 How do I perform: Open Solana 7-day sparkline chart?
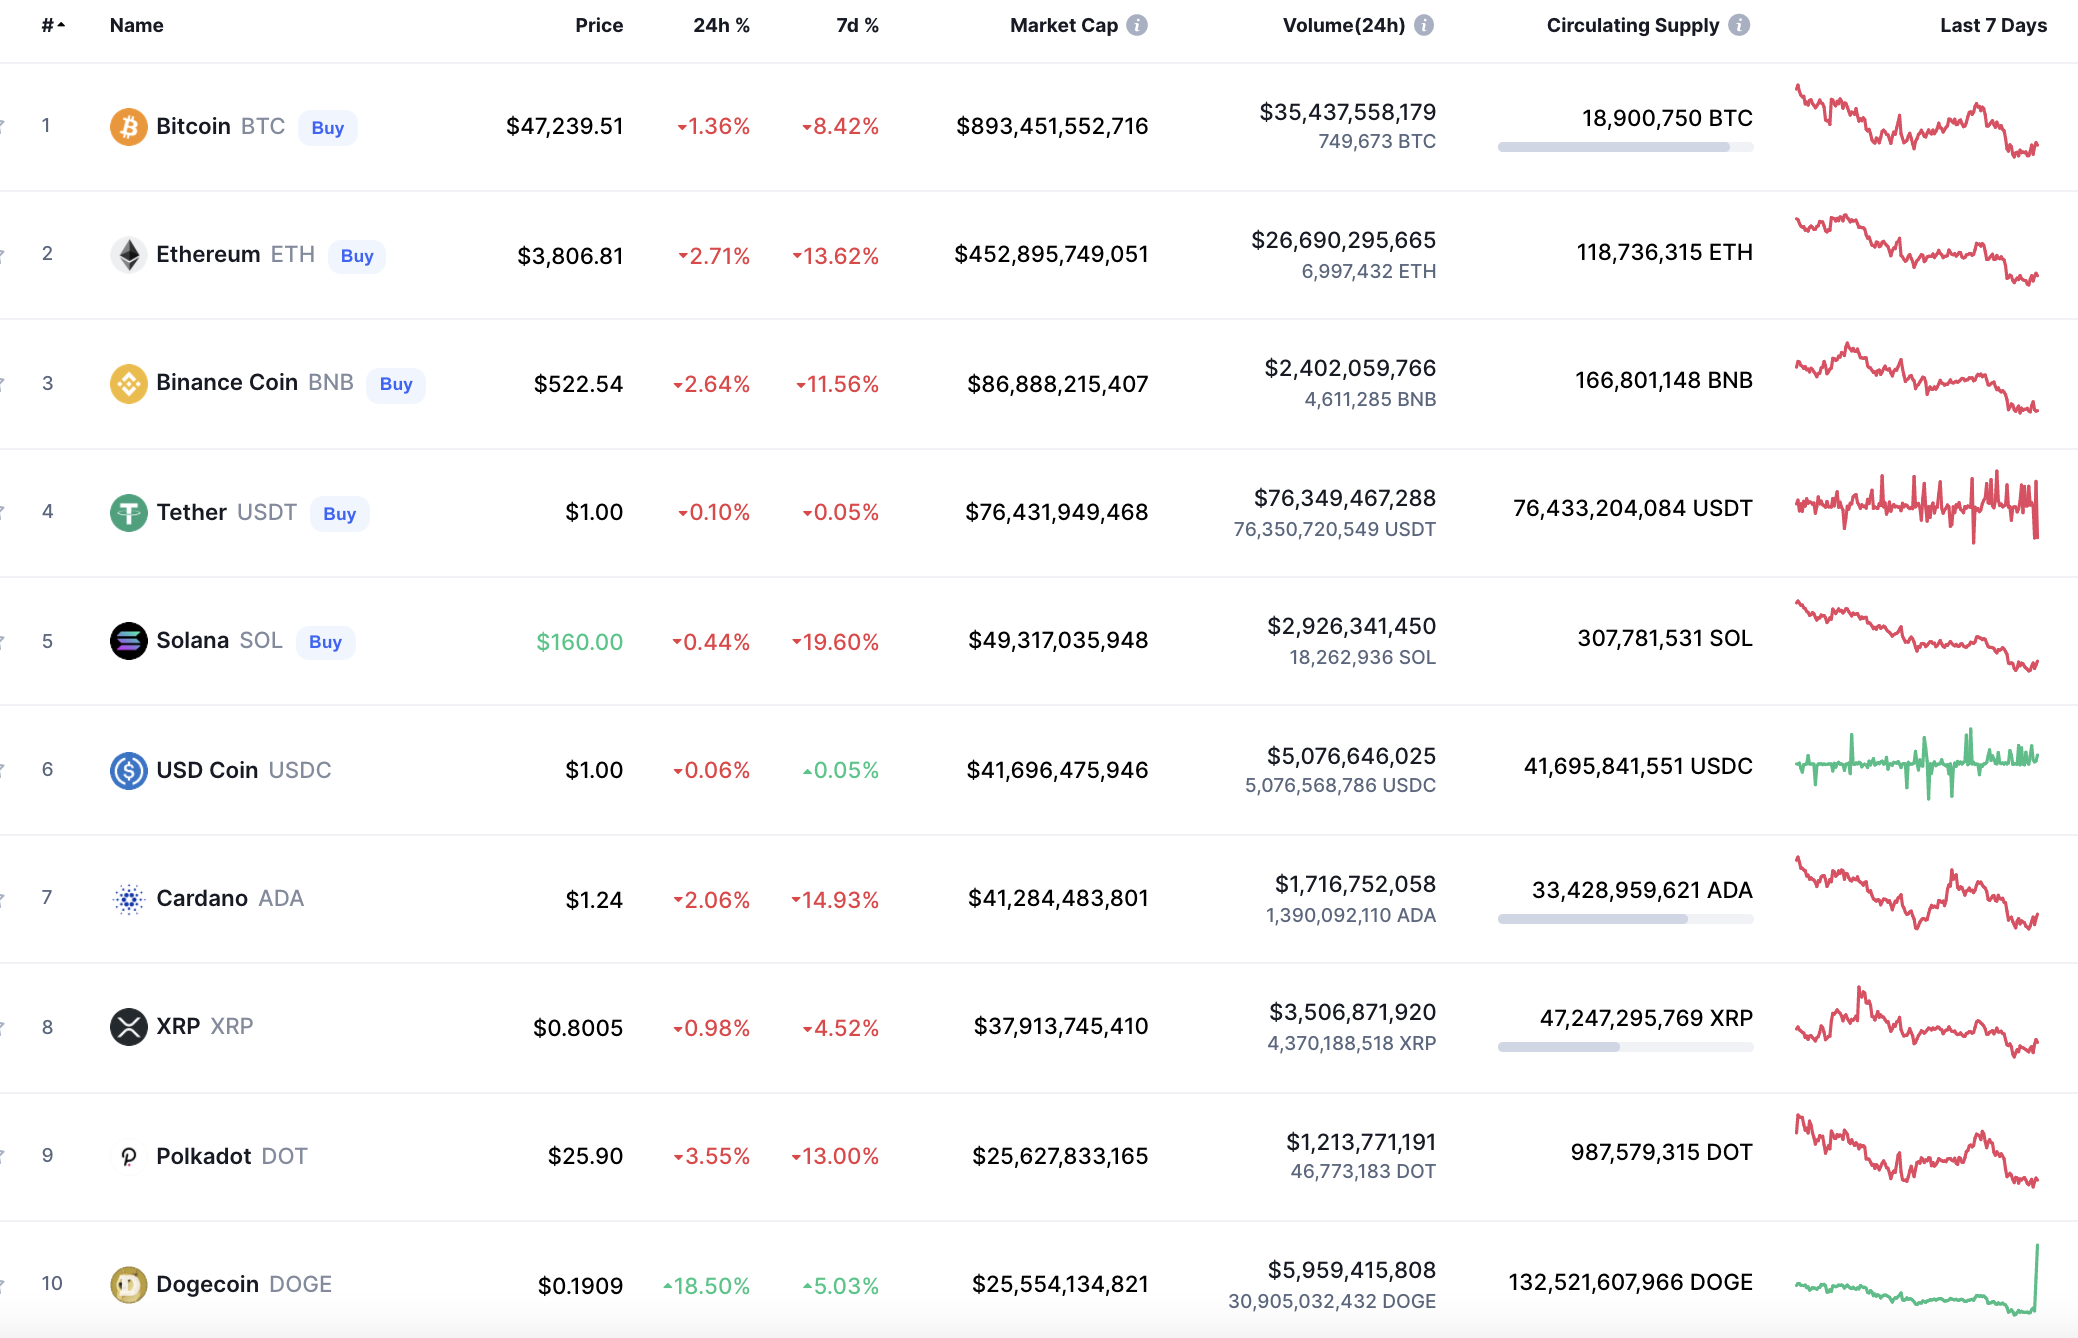coord(1916,636)
